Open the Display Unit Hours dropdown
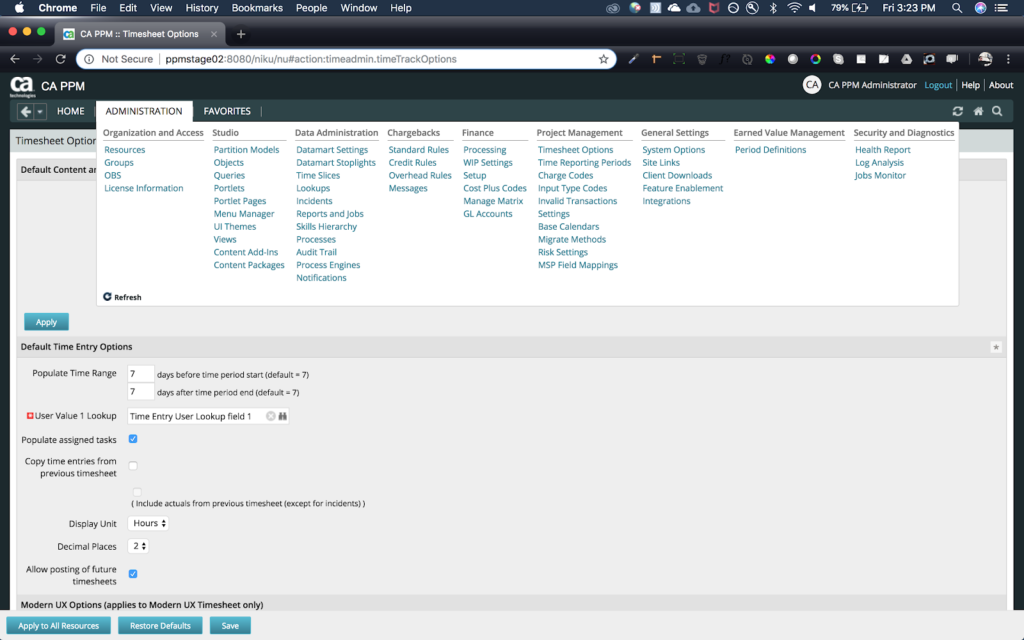1024x640 pixels. (x=149, y=523)
